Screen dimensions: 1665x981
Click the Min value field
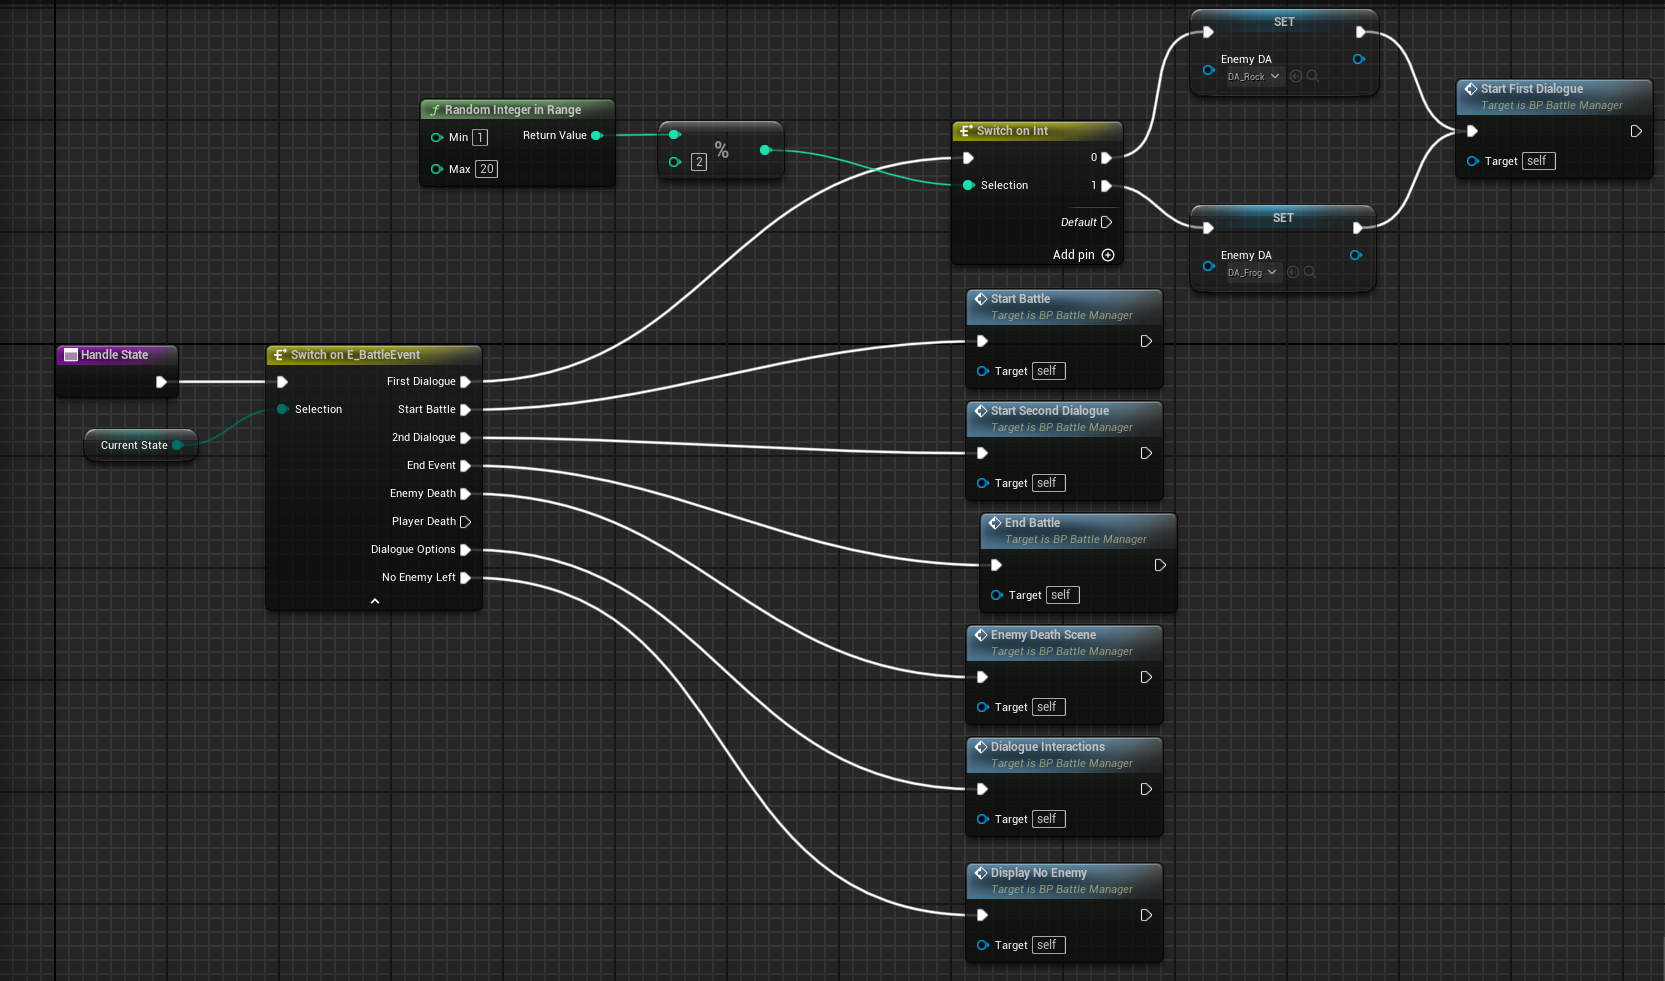click(x=480, y=138)
